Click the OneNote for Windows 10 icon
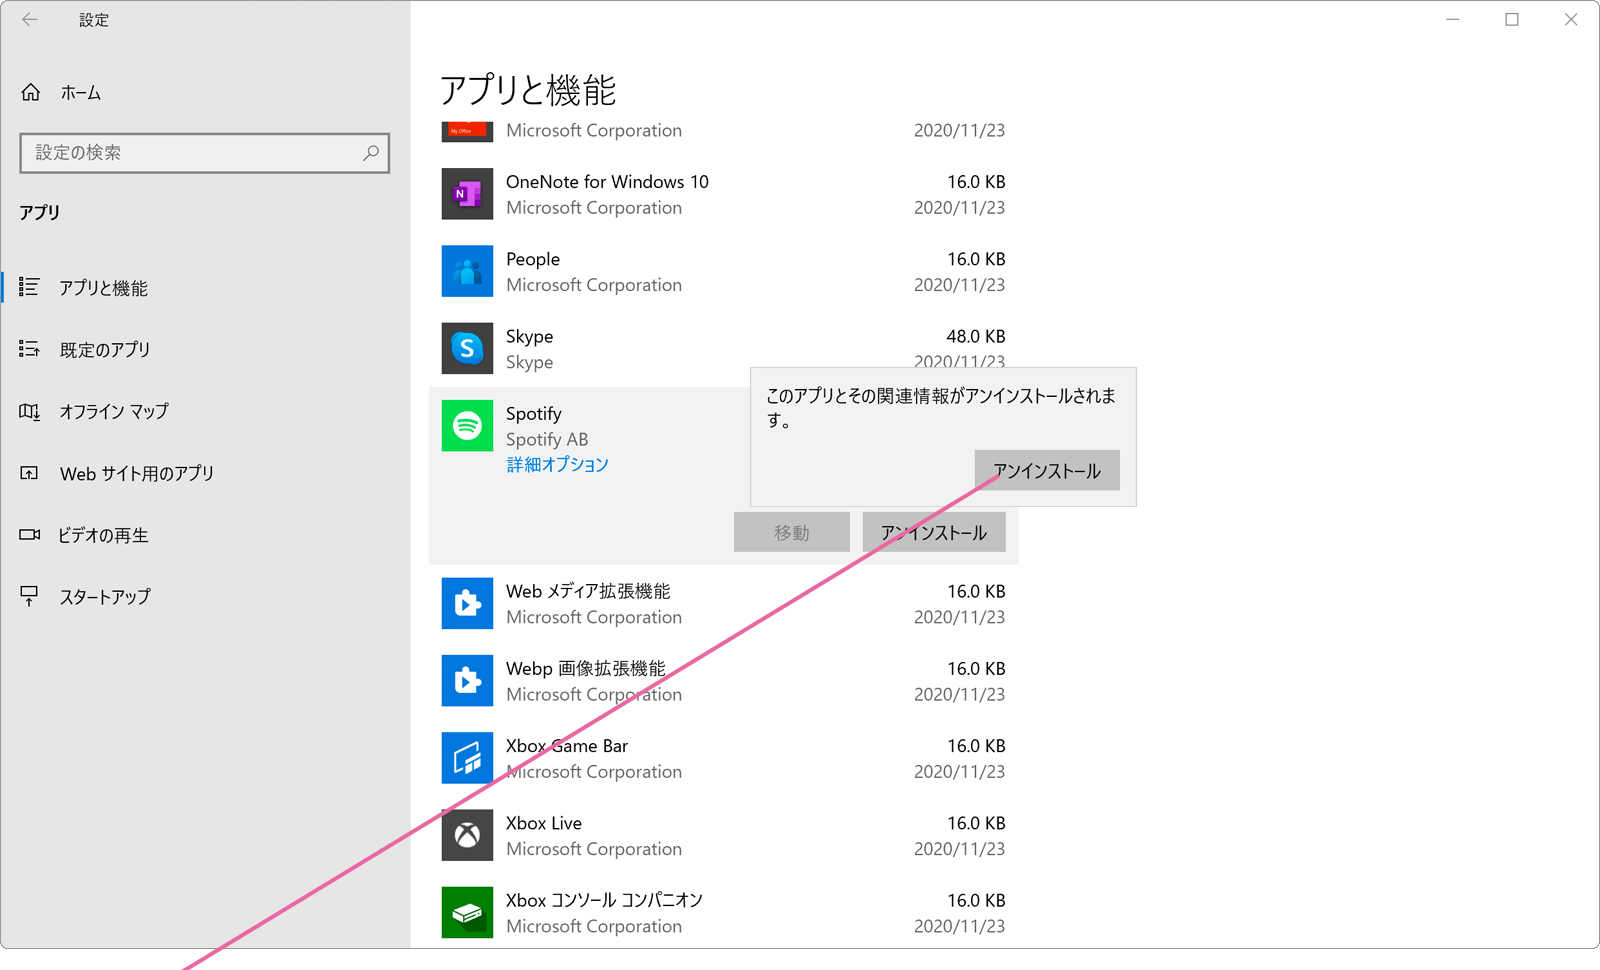Screen dimensions: 1600x970 click(467, 194)
